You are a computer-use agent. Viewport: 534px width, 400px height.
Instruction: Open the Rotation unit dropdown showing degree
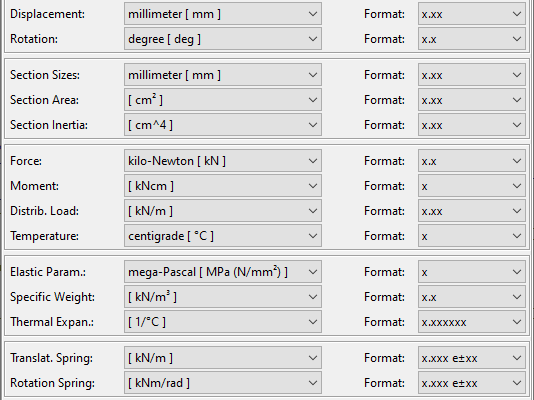223,39
